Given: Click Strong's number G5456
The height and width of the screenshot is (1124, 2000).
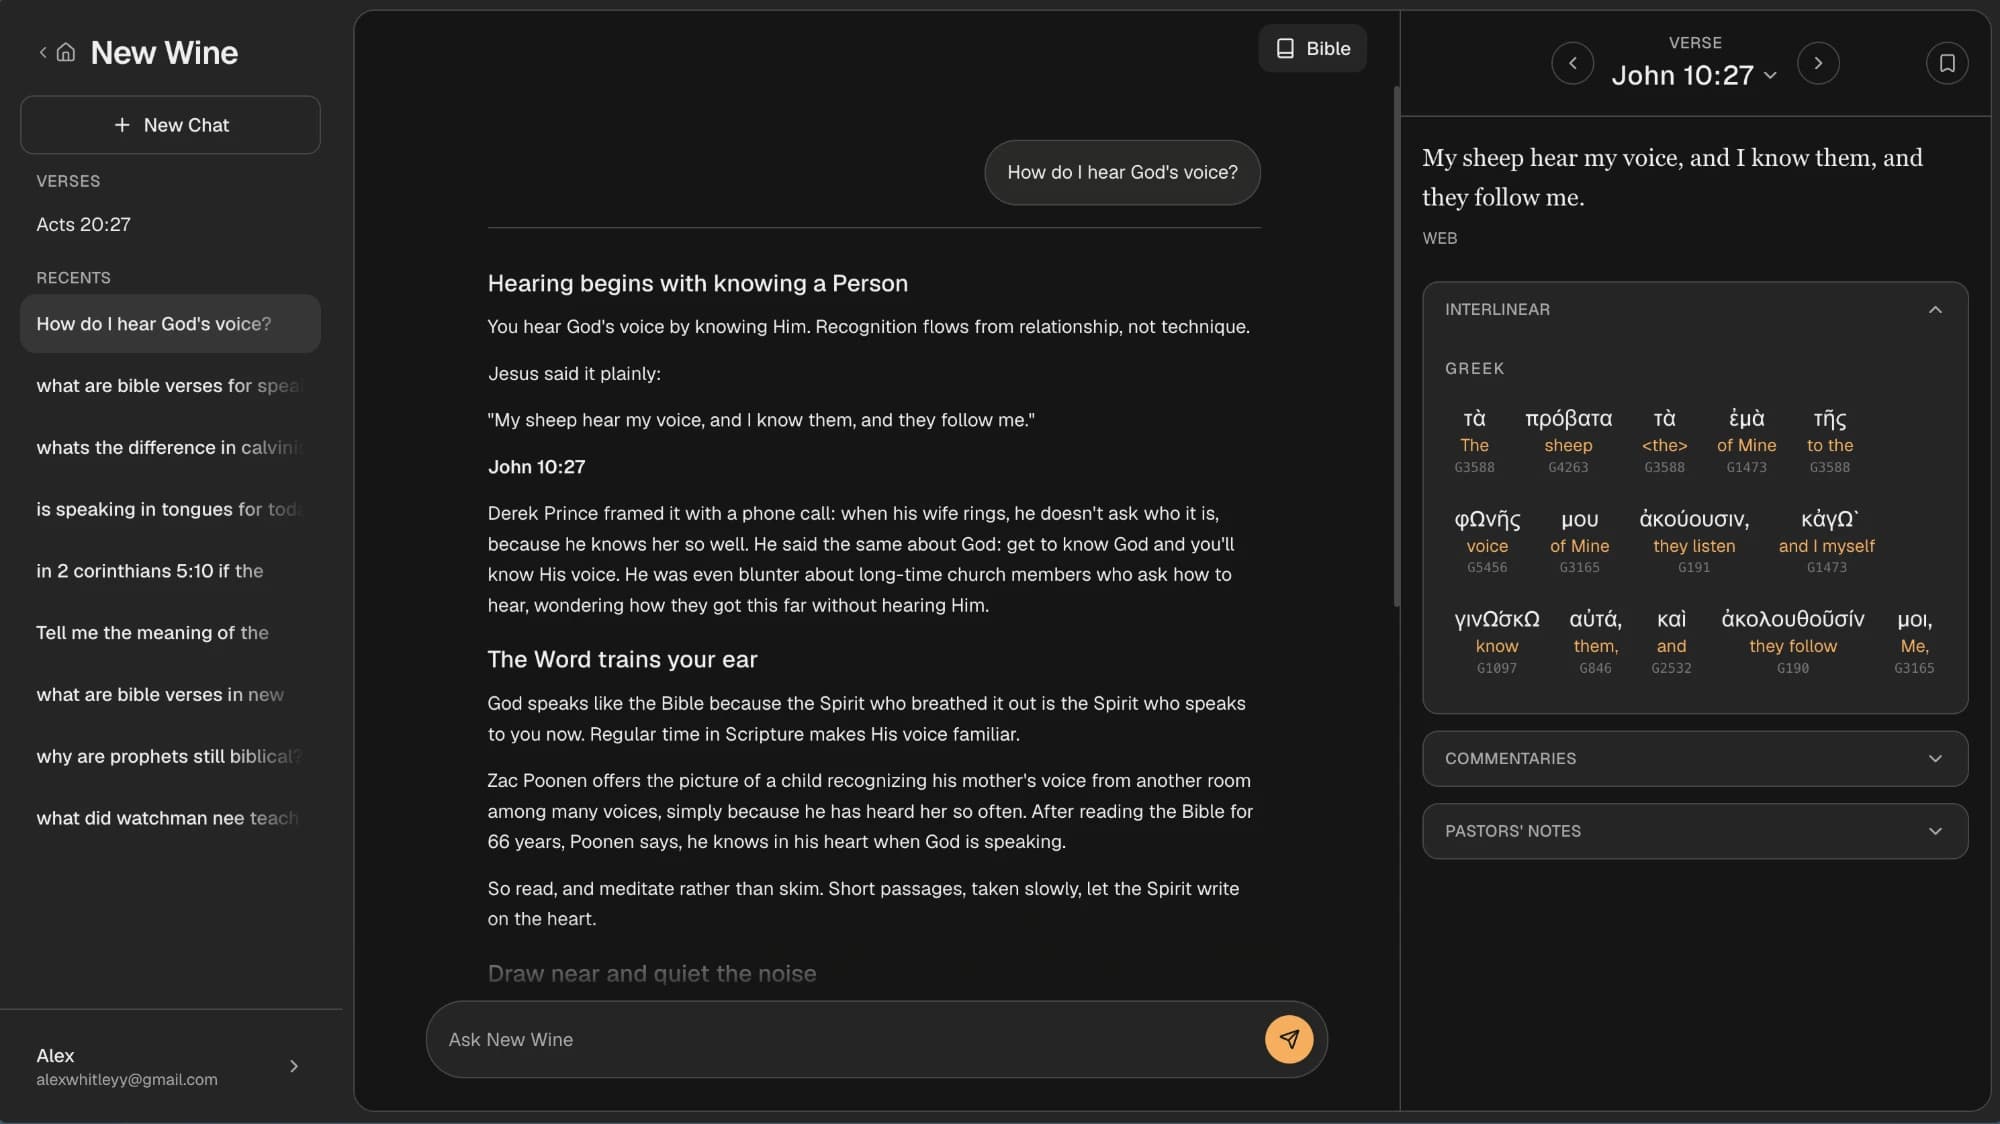Looking at the screenshot, I should click(1487, 567).
